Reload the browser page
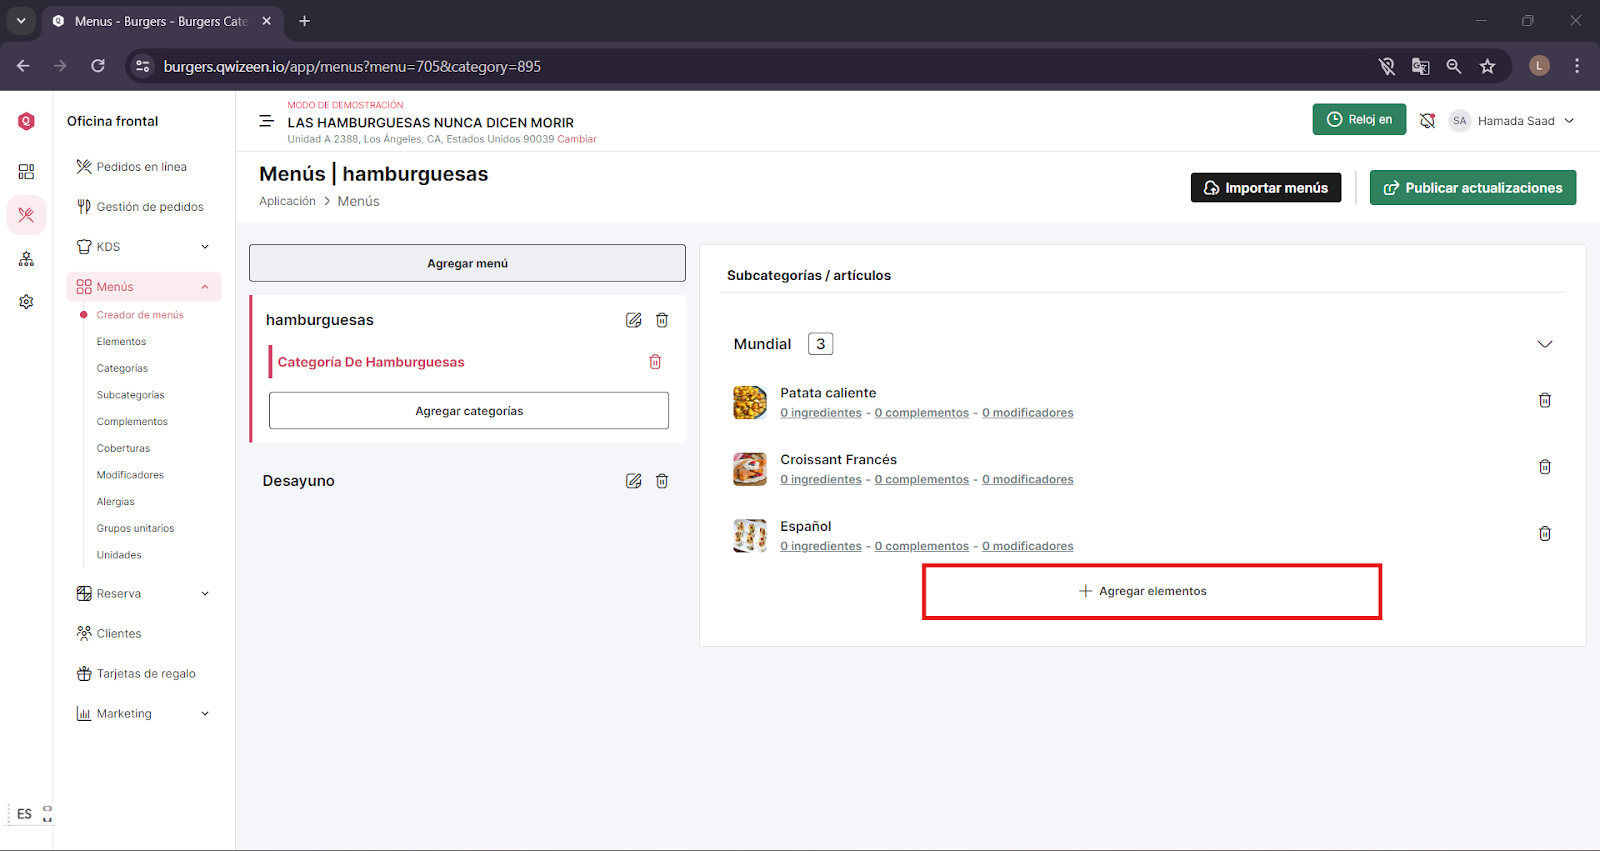The width and height of the screenshot is (1600, 851). pyautogui.click(x=98, y=66)
